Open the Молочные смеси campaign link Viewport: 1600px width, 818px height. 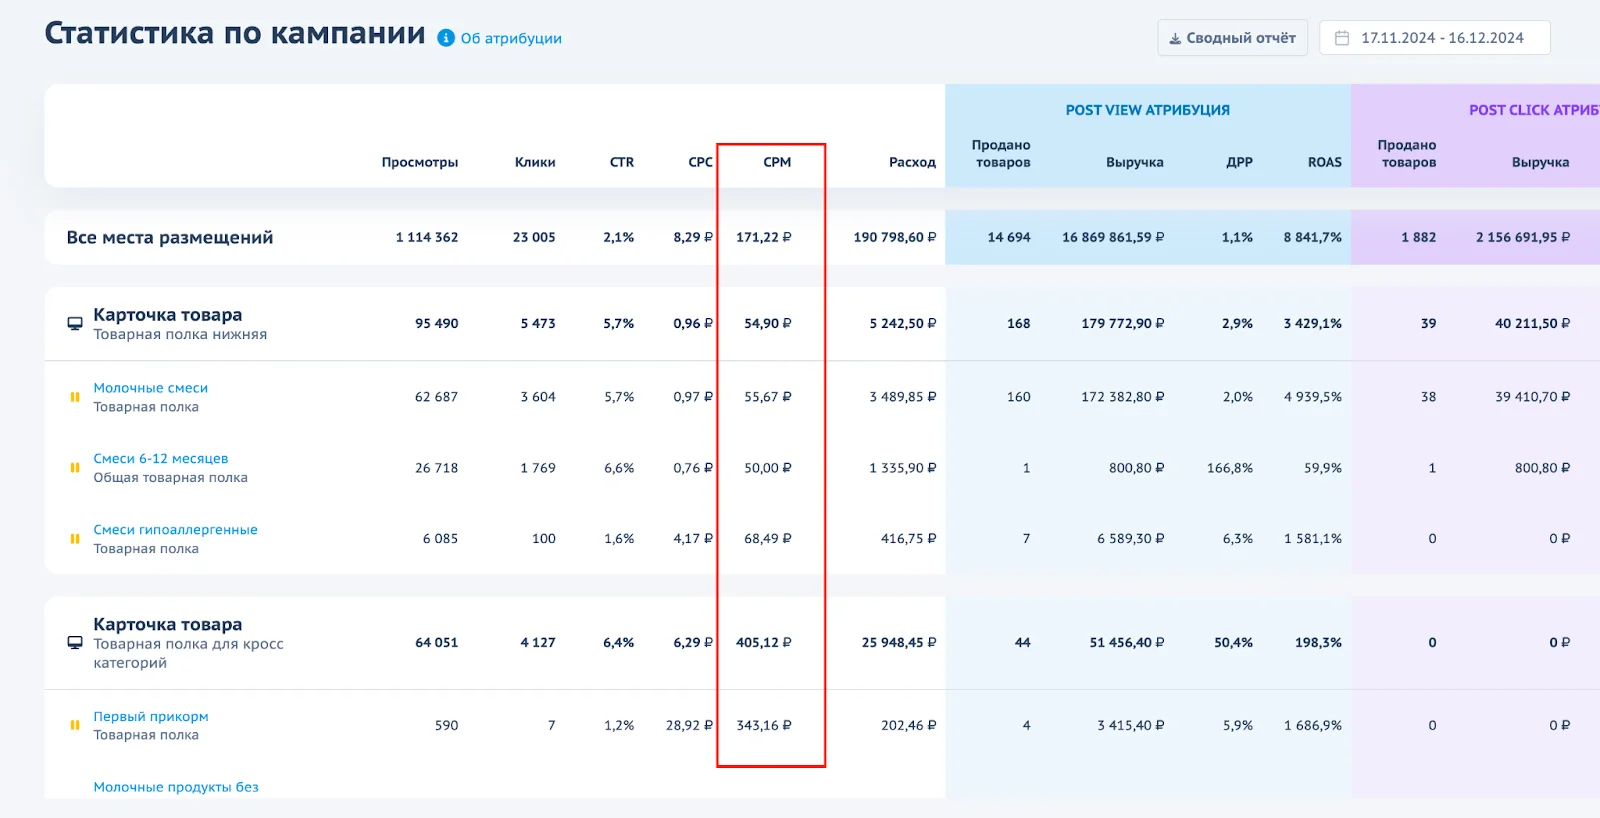tap(151, 388)
